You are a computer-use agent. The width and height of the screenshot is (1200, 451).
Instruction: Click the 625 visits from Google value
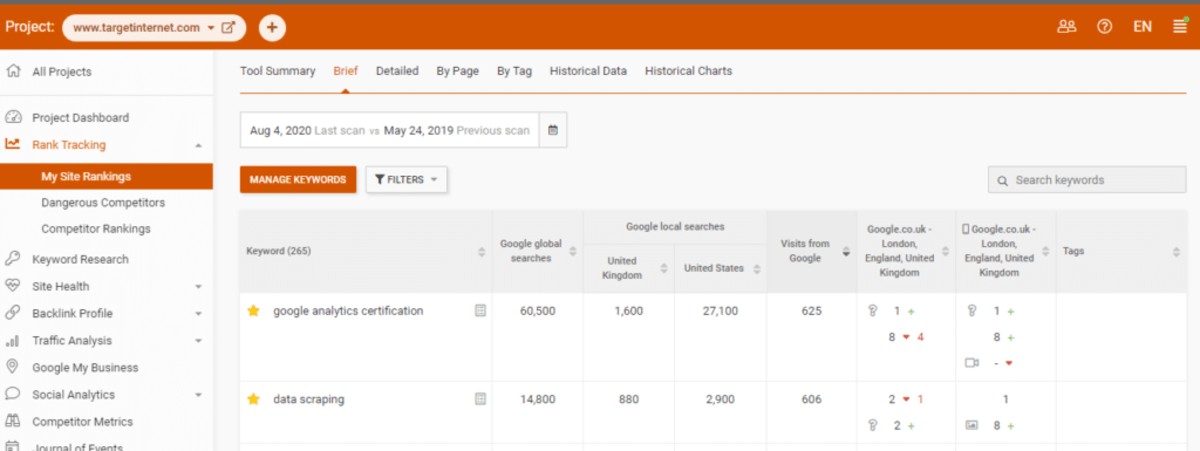pyautogui.click(x=811, y=311)
